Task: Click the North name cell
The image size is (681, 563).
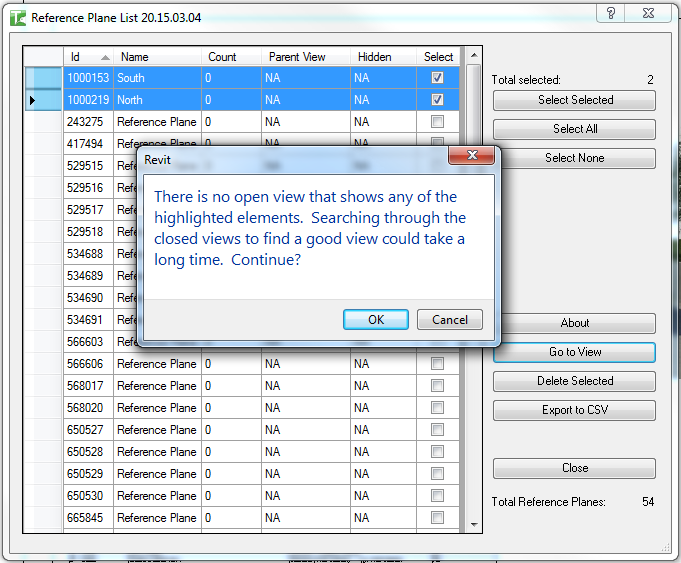Action: [157, 100]
